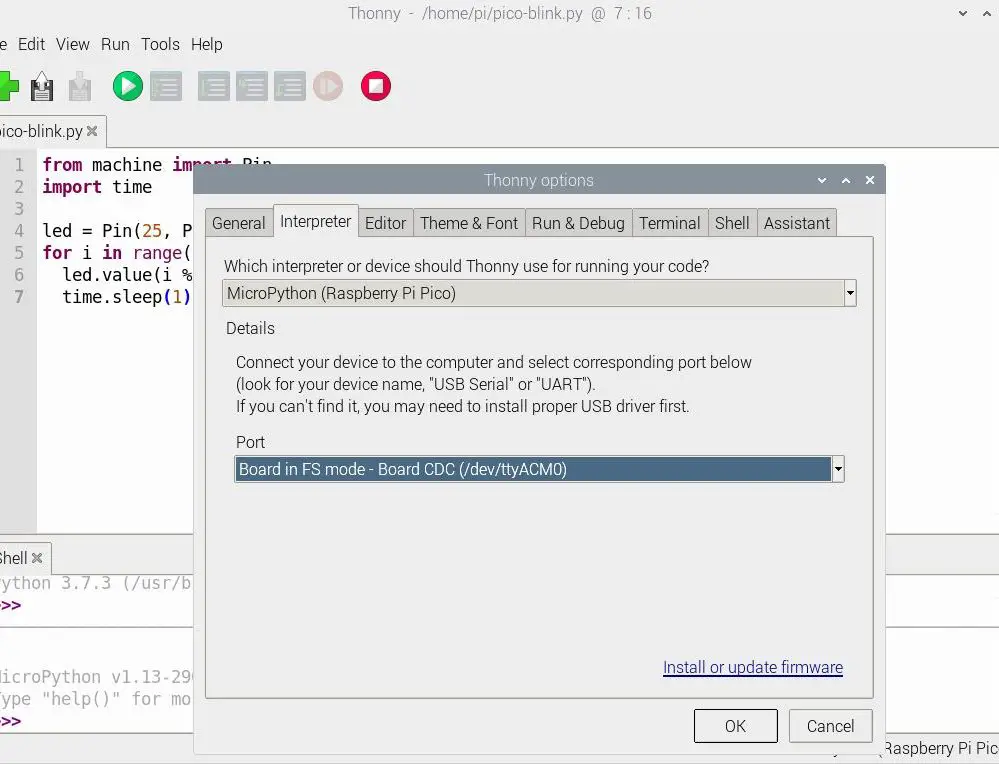Click the Step over toolbar icon

click(x=213, y=86)
